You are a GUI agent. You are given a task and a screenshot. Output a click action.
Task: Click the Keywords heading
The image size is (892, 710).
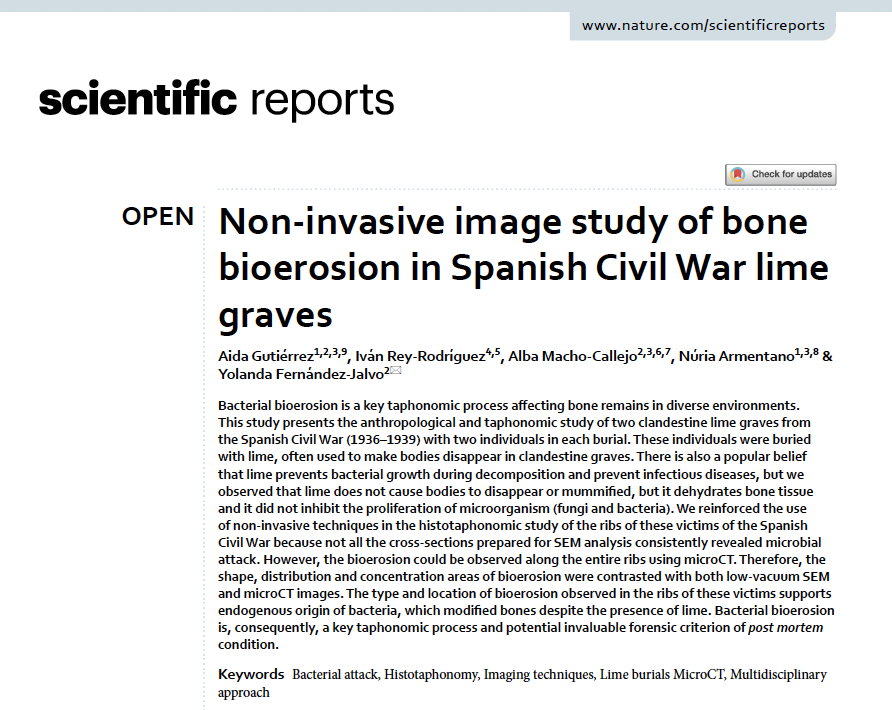pyautogui.click(x=250, y=675)
